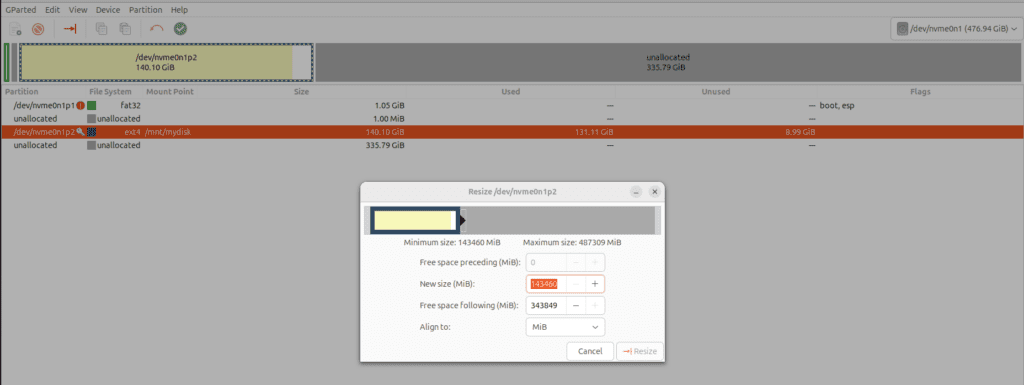The width and height of the screenshot is (1024, 385).
Task: Click the narrow green nvme0n1p1 block in disk map
Action: point(7,63)
